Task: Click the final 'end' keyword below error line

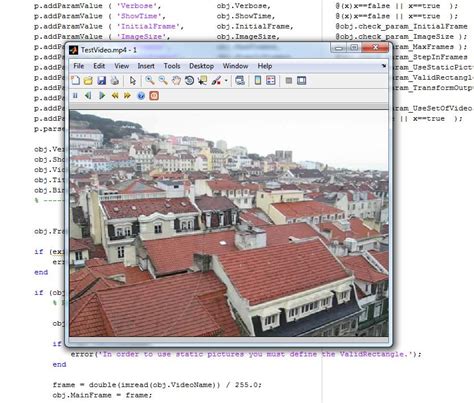Action: (59, 364)
